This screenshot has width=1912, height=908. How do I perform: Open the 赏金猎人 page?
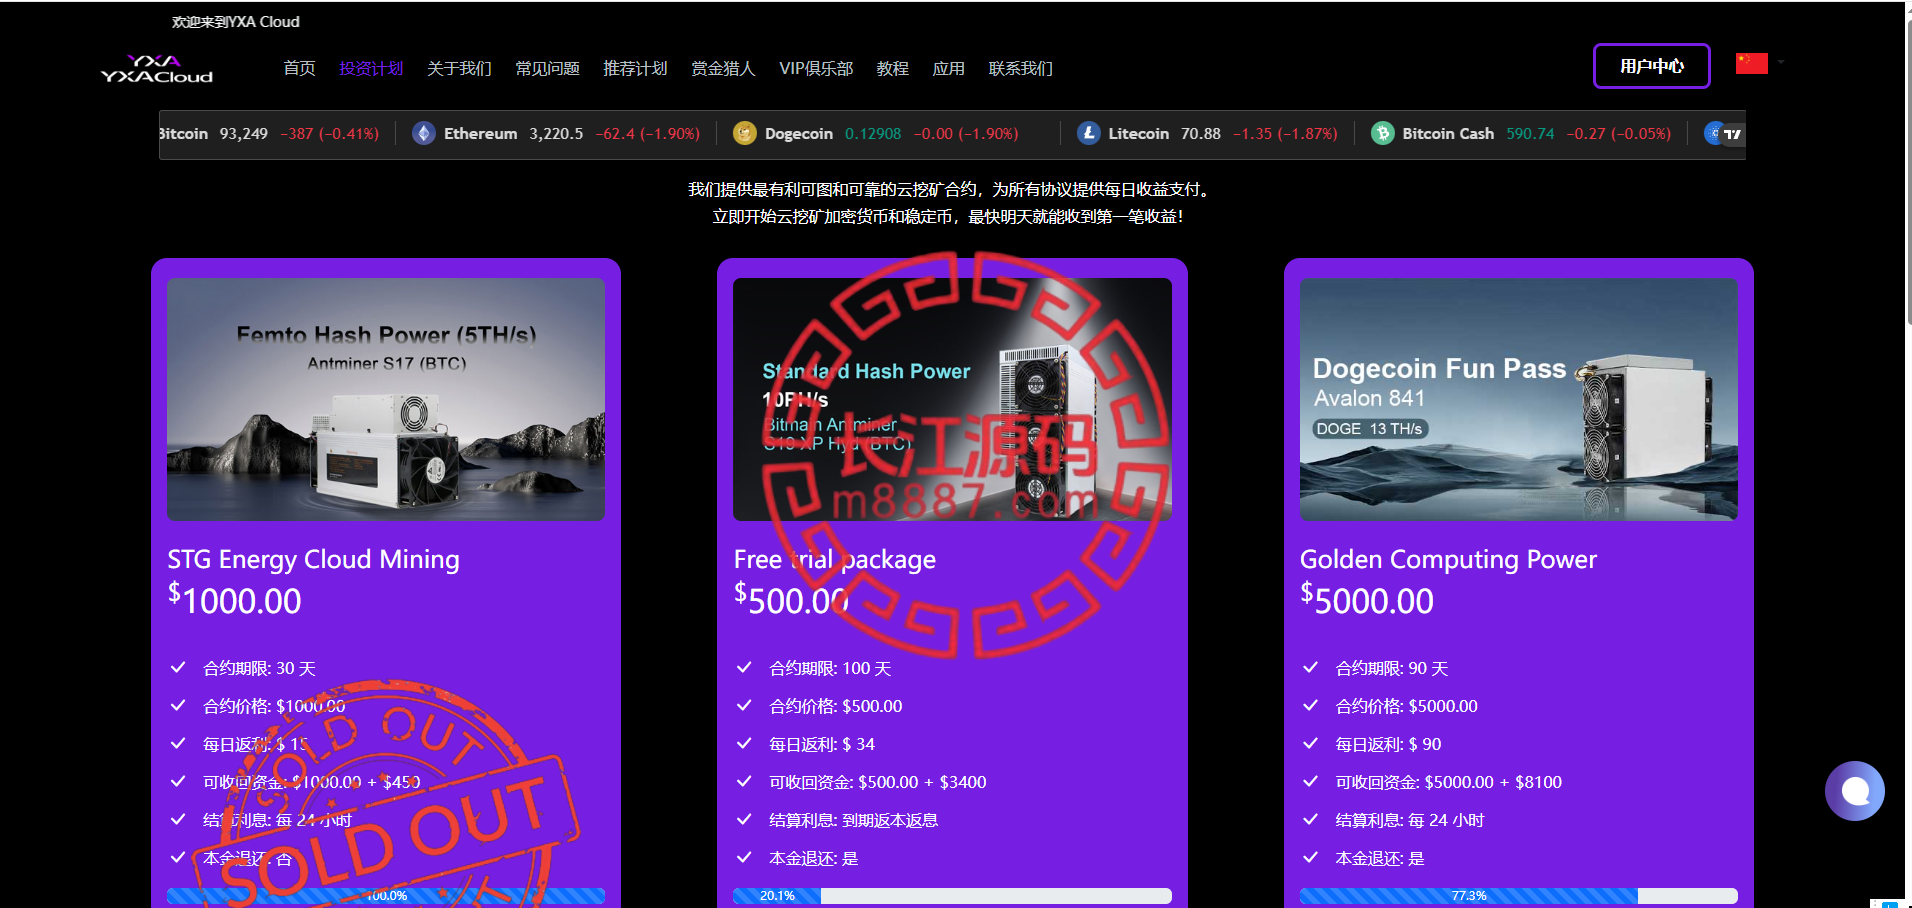click(723, 68)
